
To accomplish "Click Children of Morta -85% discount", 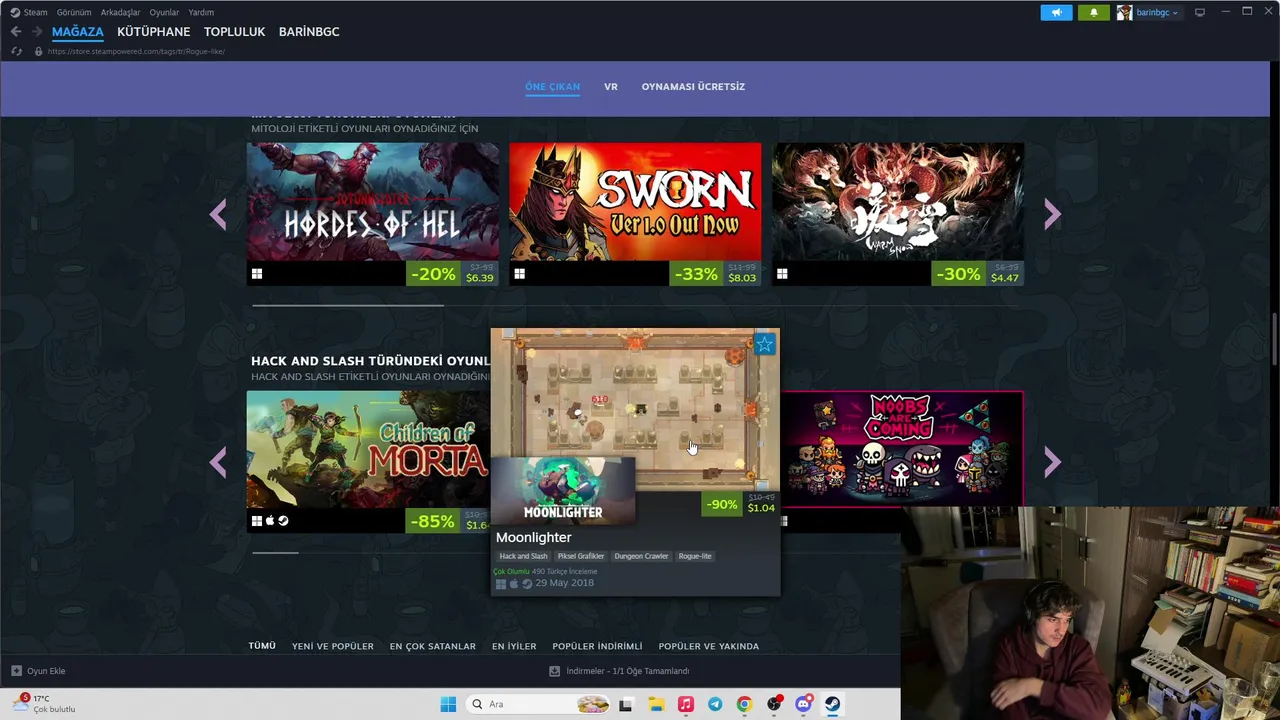I will coord(434,521).
